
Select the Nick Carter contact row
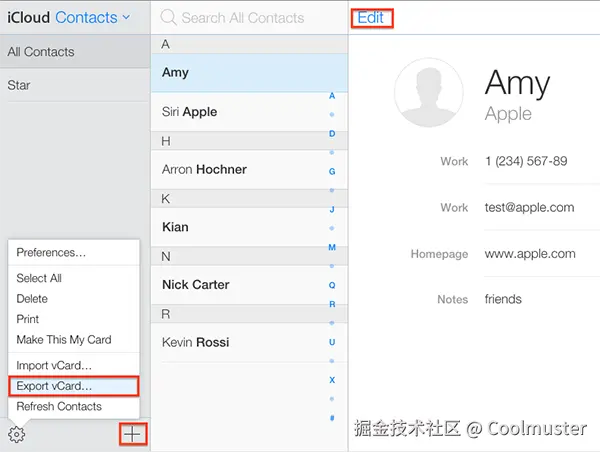[x=249, y=285]
